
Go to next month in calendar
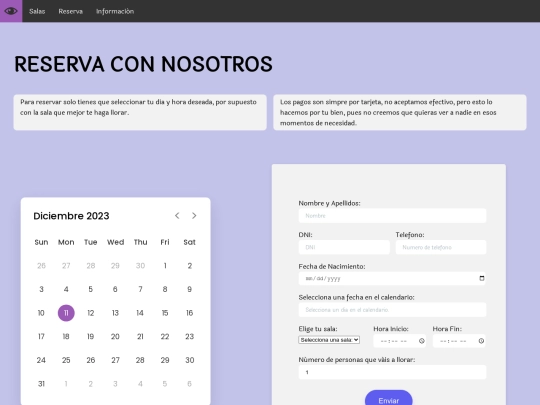pos(194,216)
